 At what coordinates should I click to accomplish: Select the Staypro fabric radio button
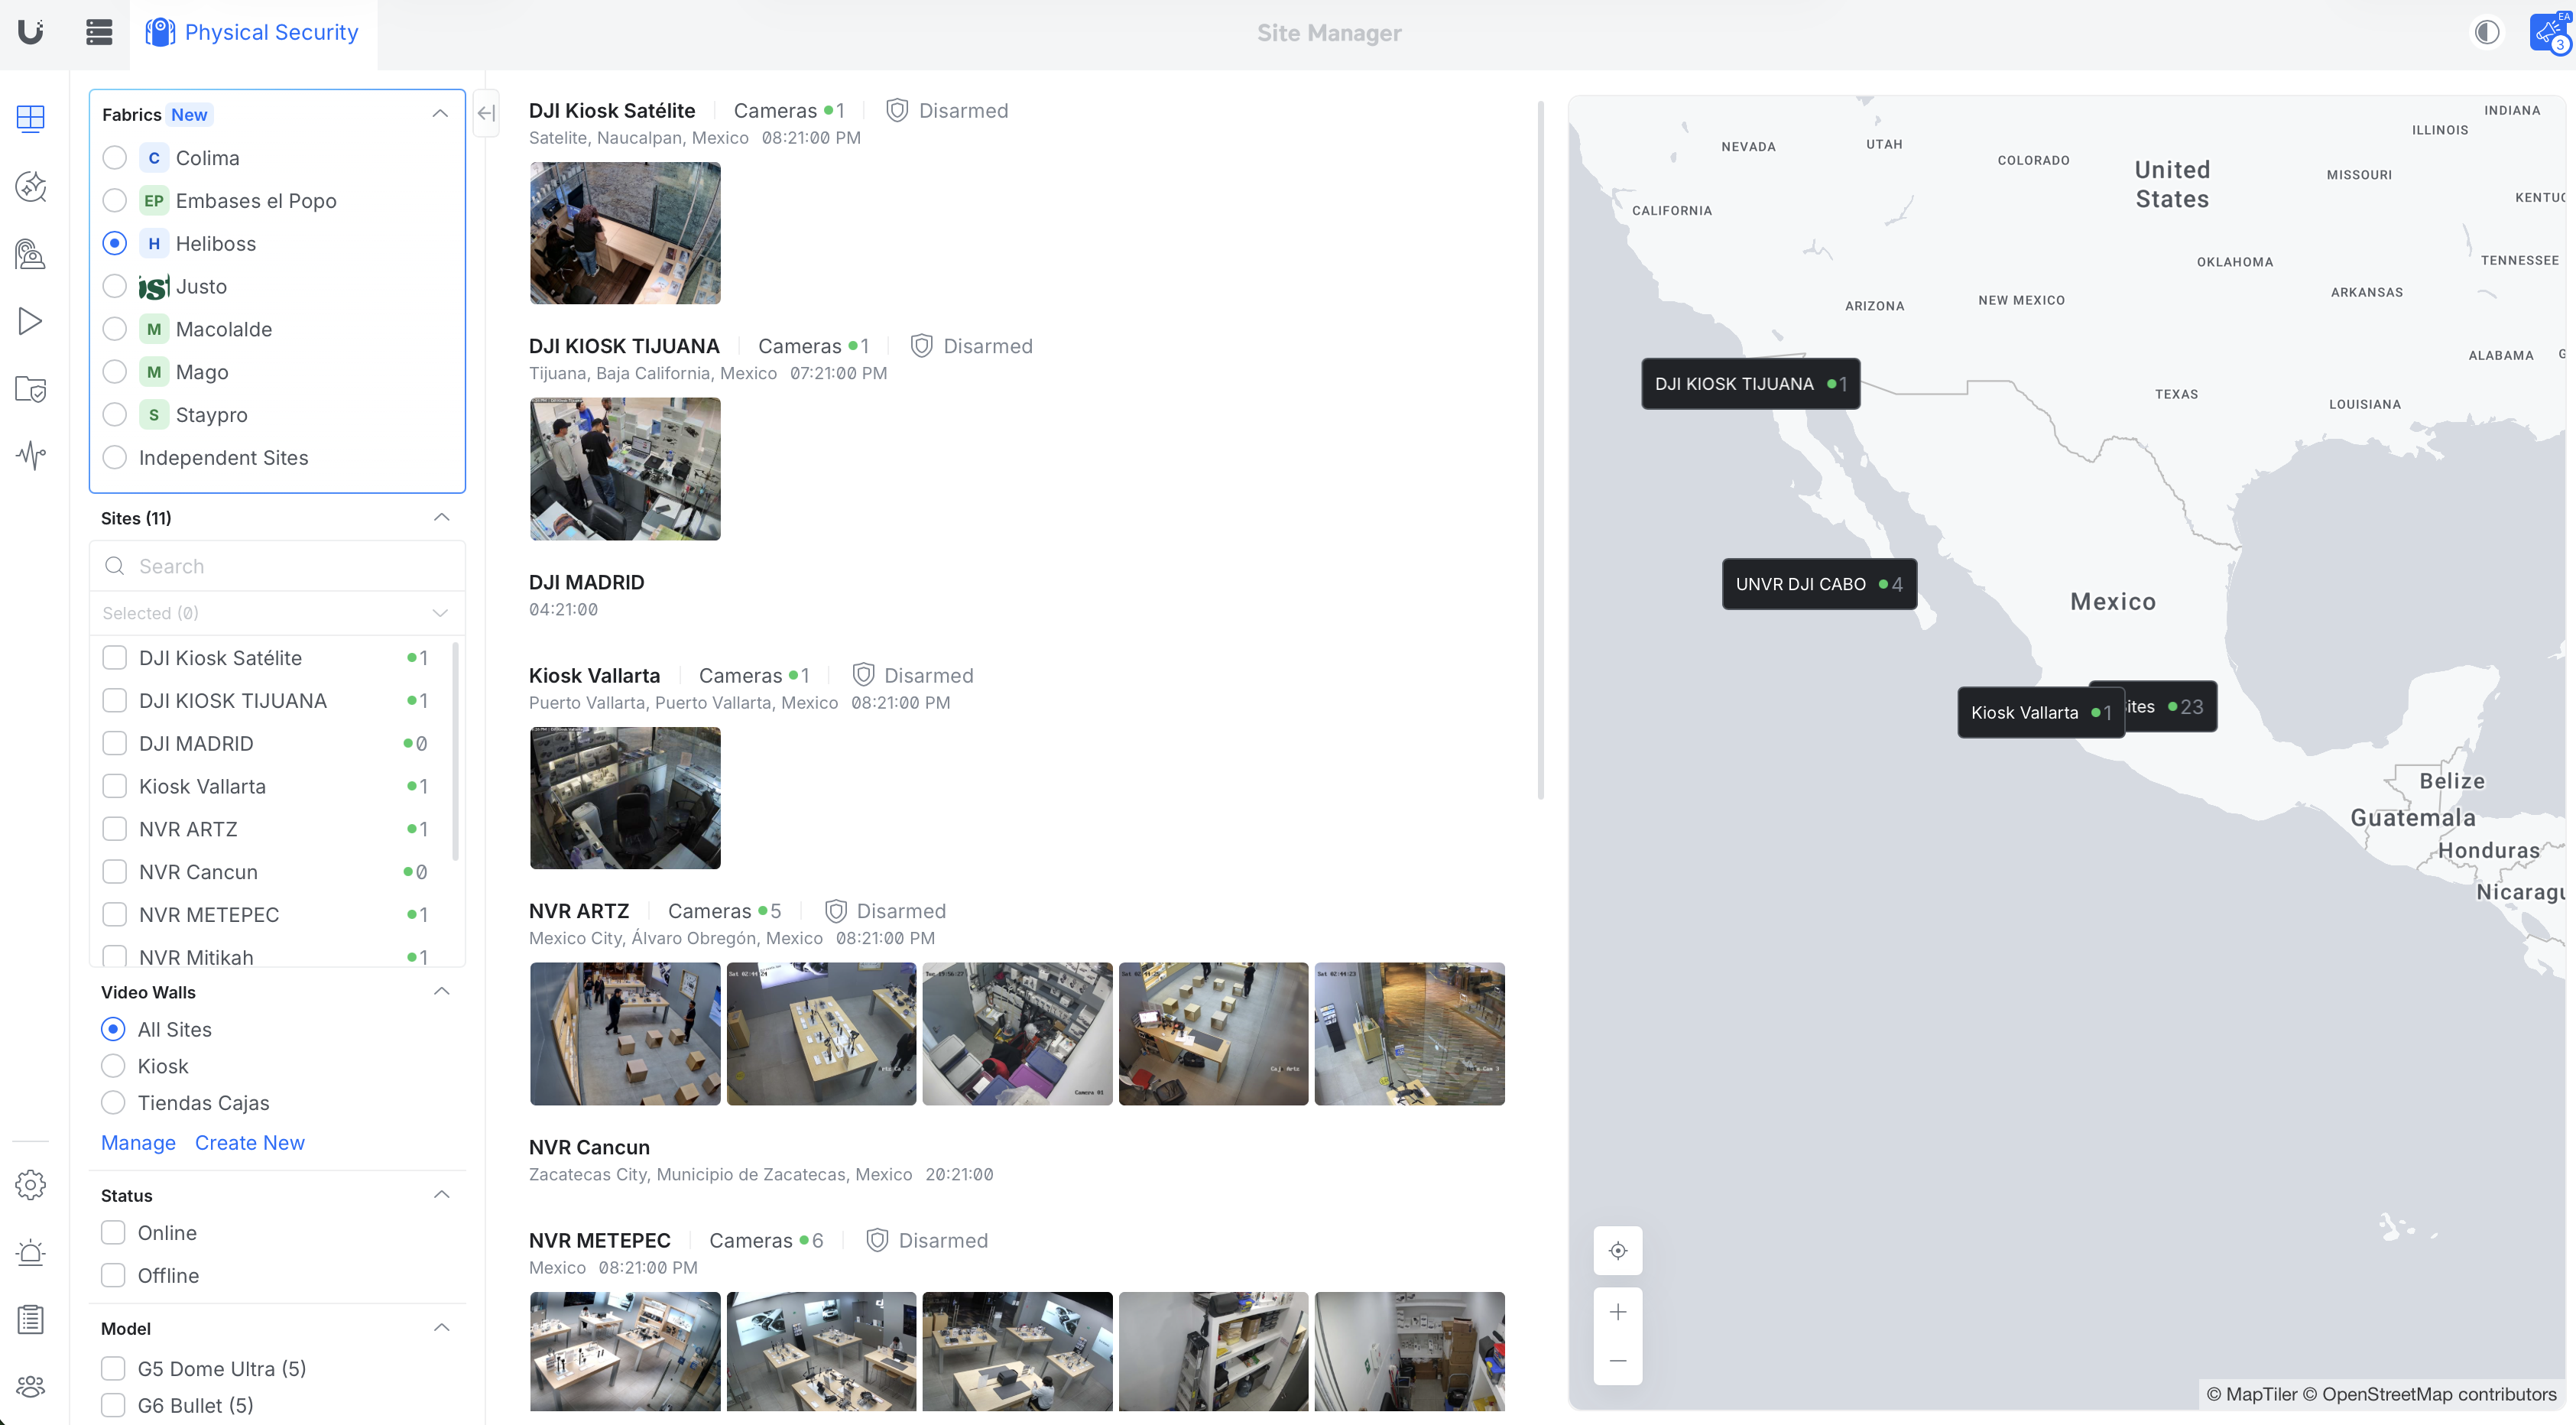pyautogui.click(x=115, y=415)
